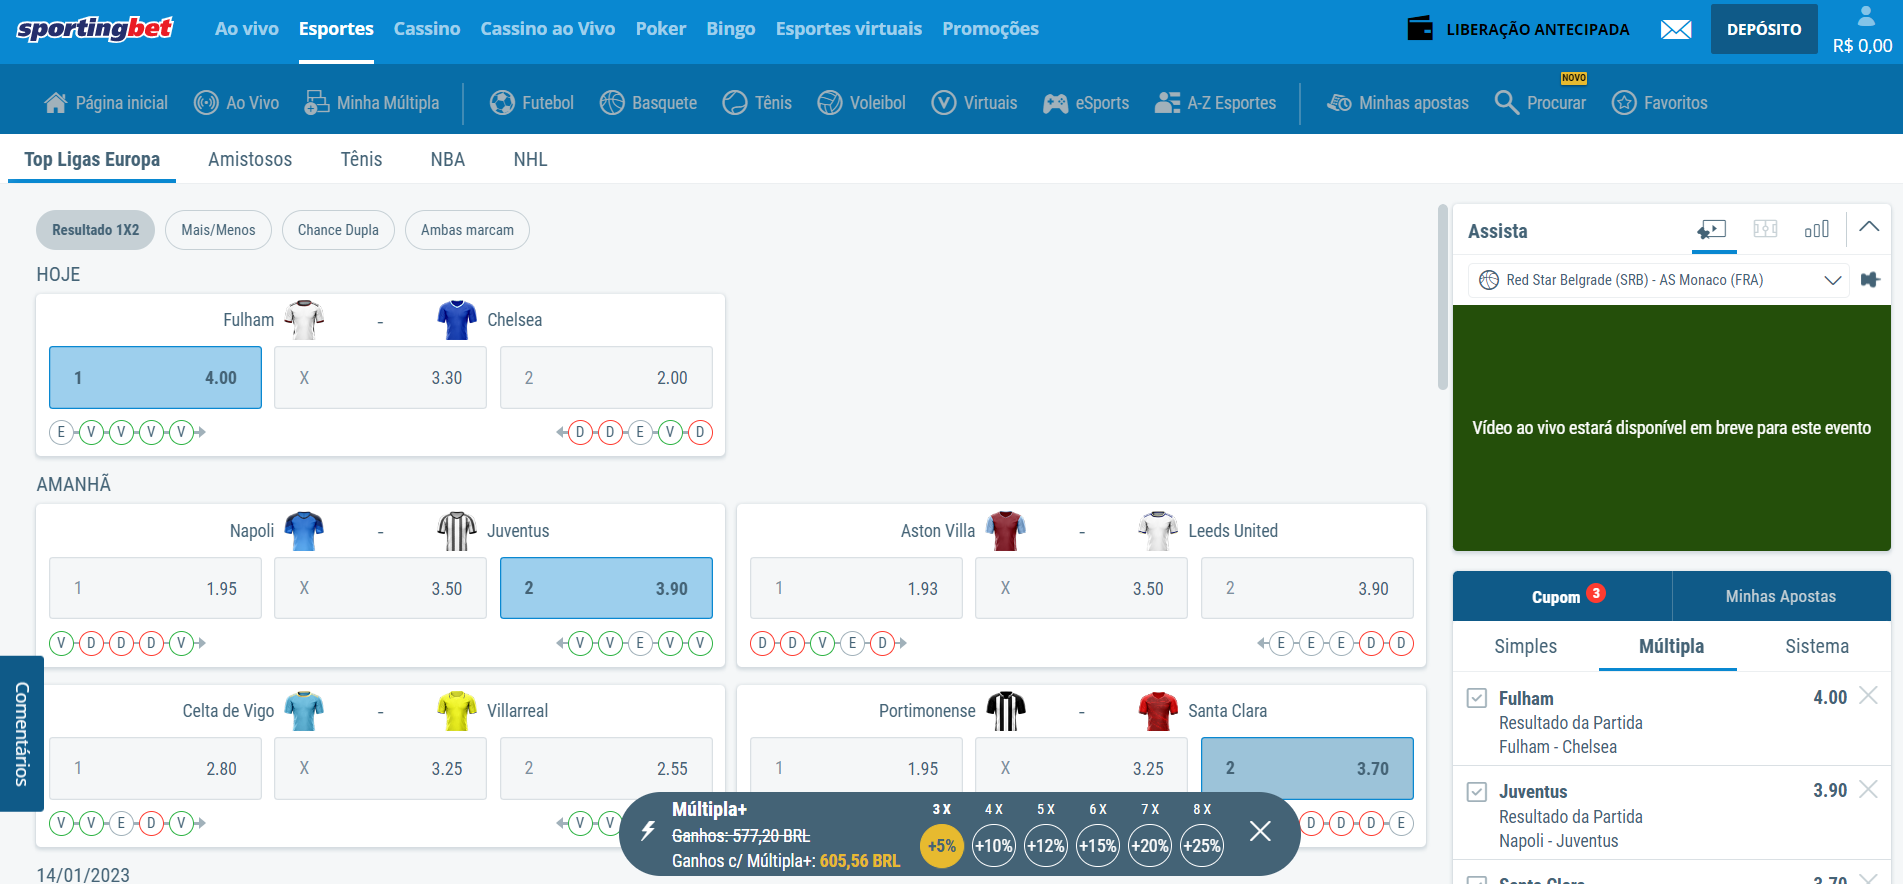The image size is (1903, 884).
Task: Select the Futebol soccer ball icon
Action: (502, 103)
